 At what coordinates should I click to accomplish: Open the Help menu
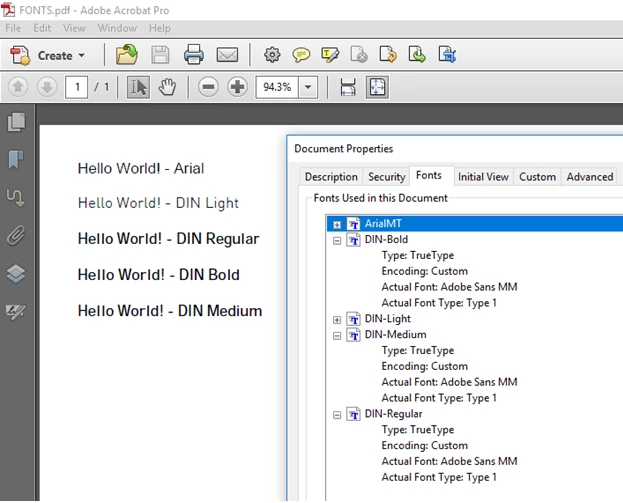pyautogui.click(x=159, y=28)
